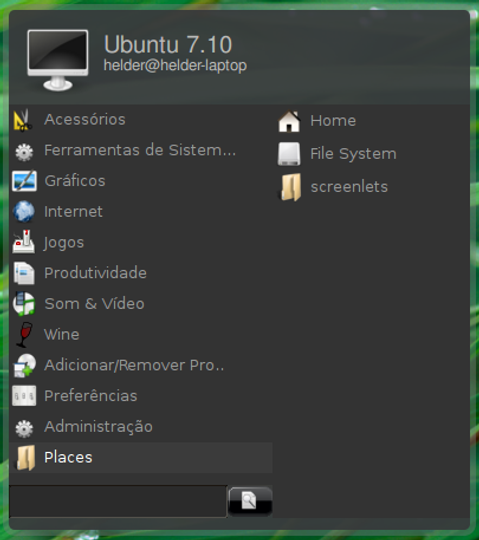Viewport: 479px width, 540px height.
Task: Open the Ferramentas de Sistema submenu
Action: tap(141, 150)
